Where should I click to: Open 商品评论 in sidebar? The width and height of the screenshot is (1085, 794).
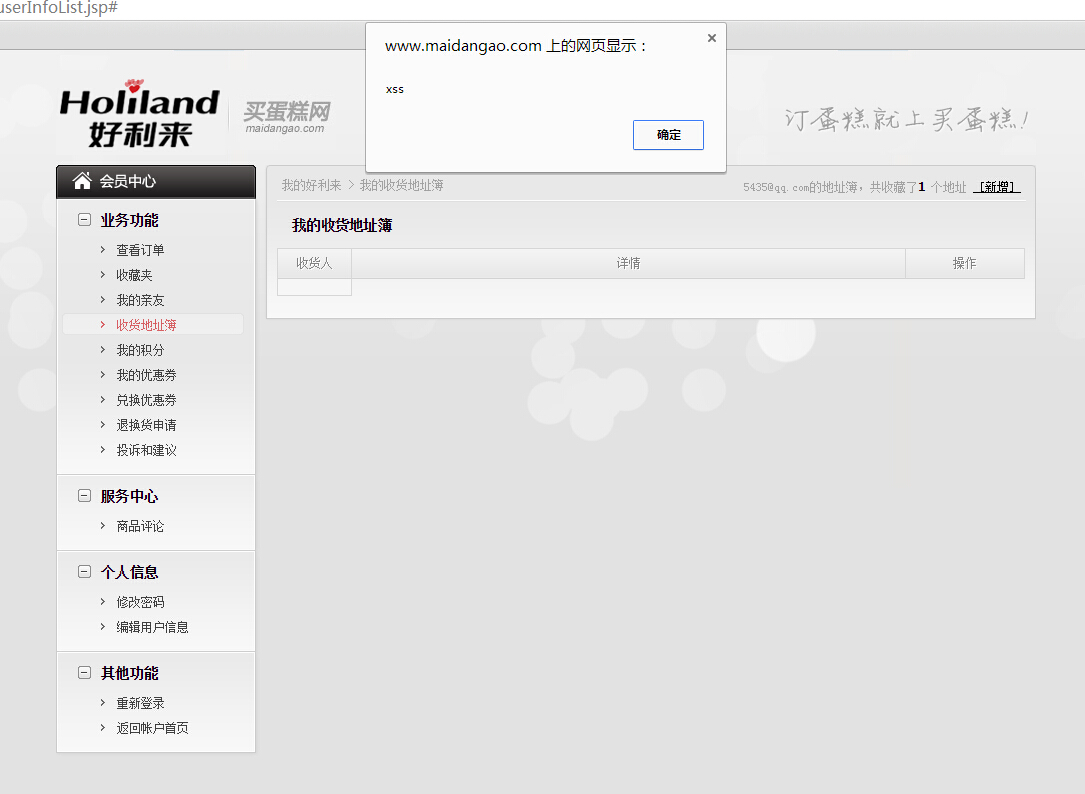pyautogui.click(x=140, y=526)
